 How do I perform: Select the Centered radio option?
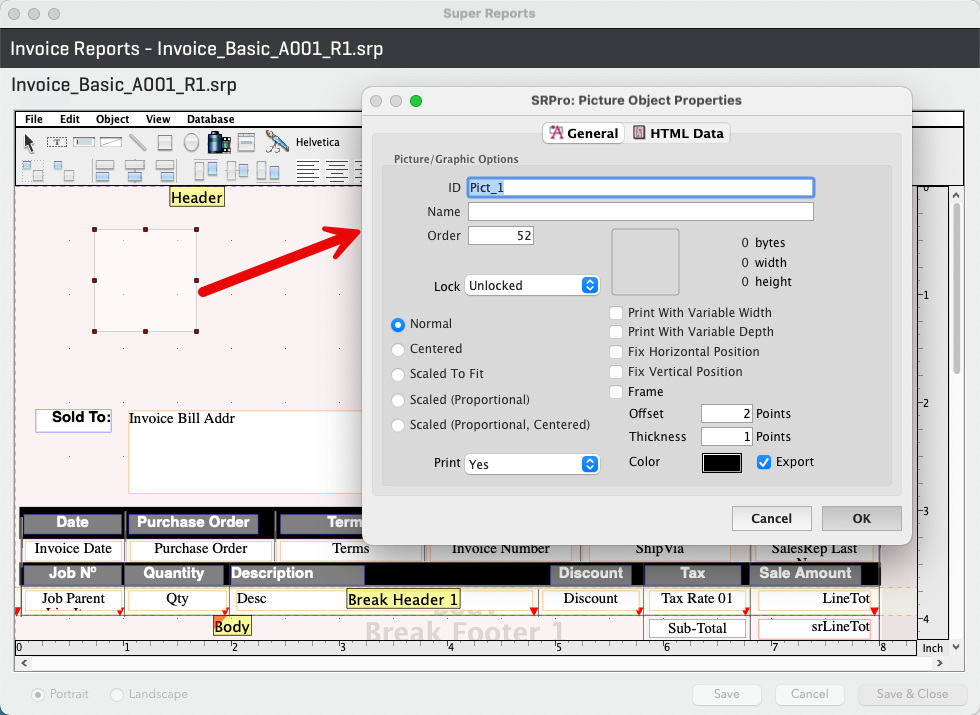(398, 349)
